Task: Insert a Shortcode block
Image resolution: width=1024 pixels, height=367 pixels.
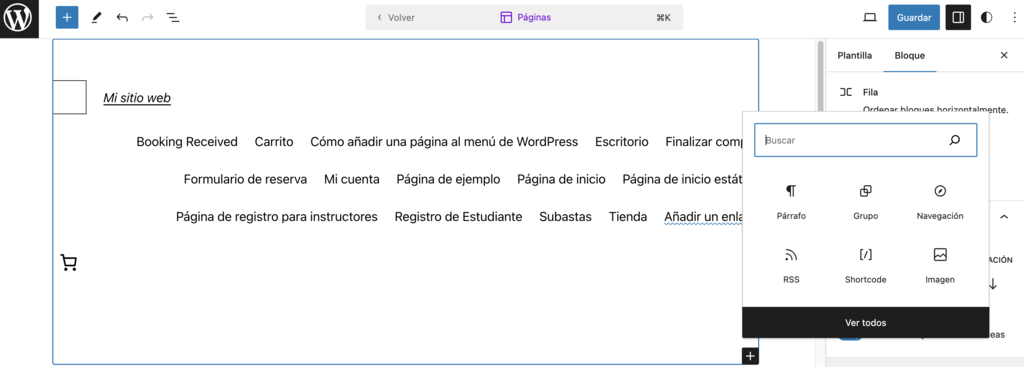Action: point(865,266)
